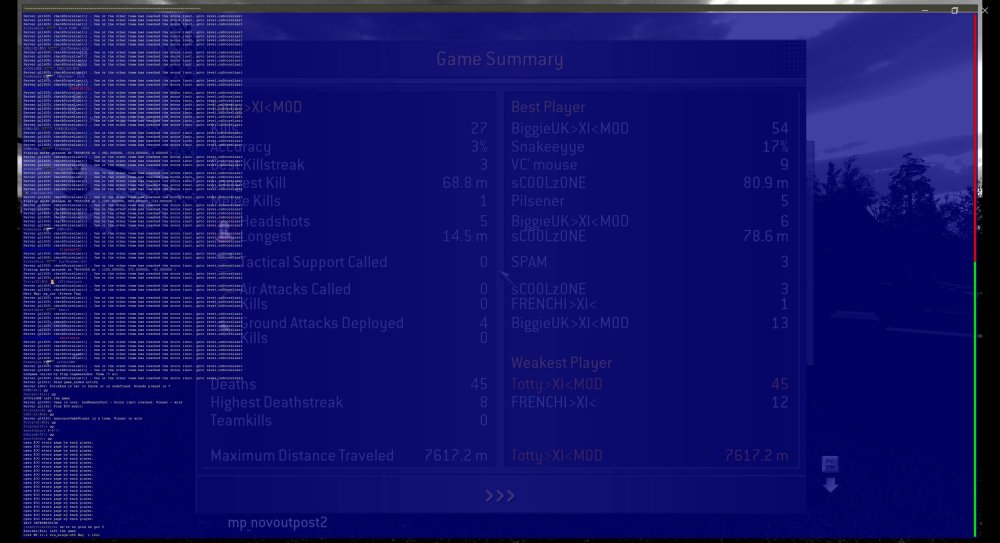Screen dimensions: 1000x543
Task: Click sCOOLzONE with 80.9 m
Action: (x=548, y=183)
